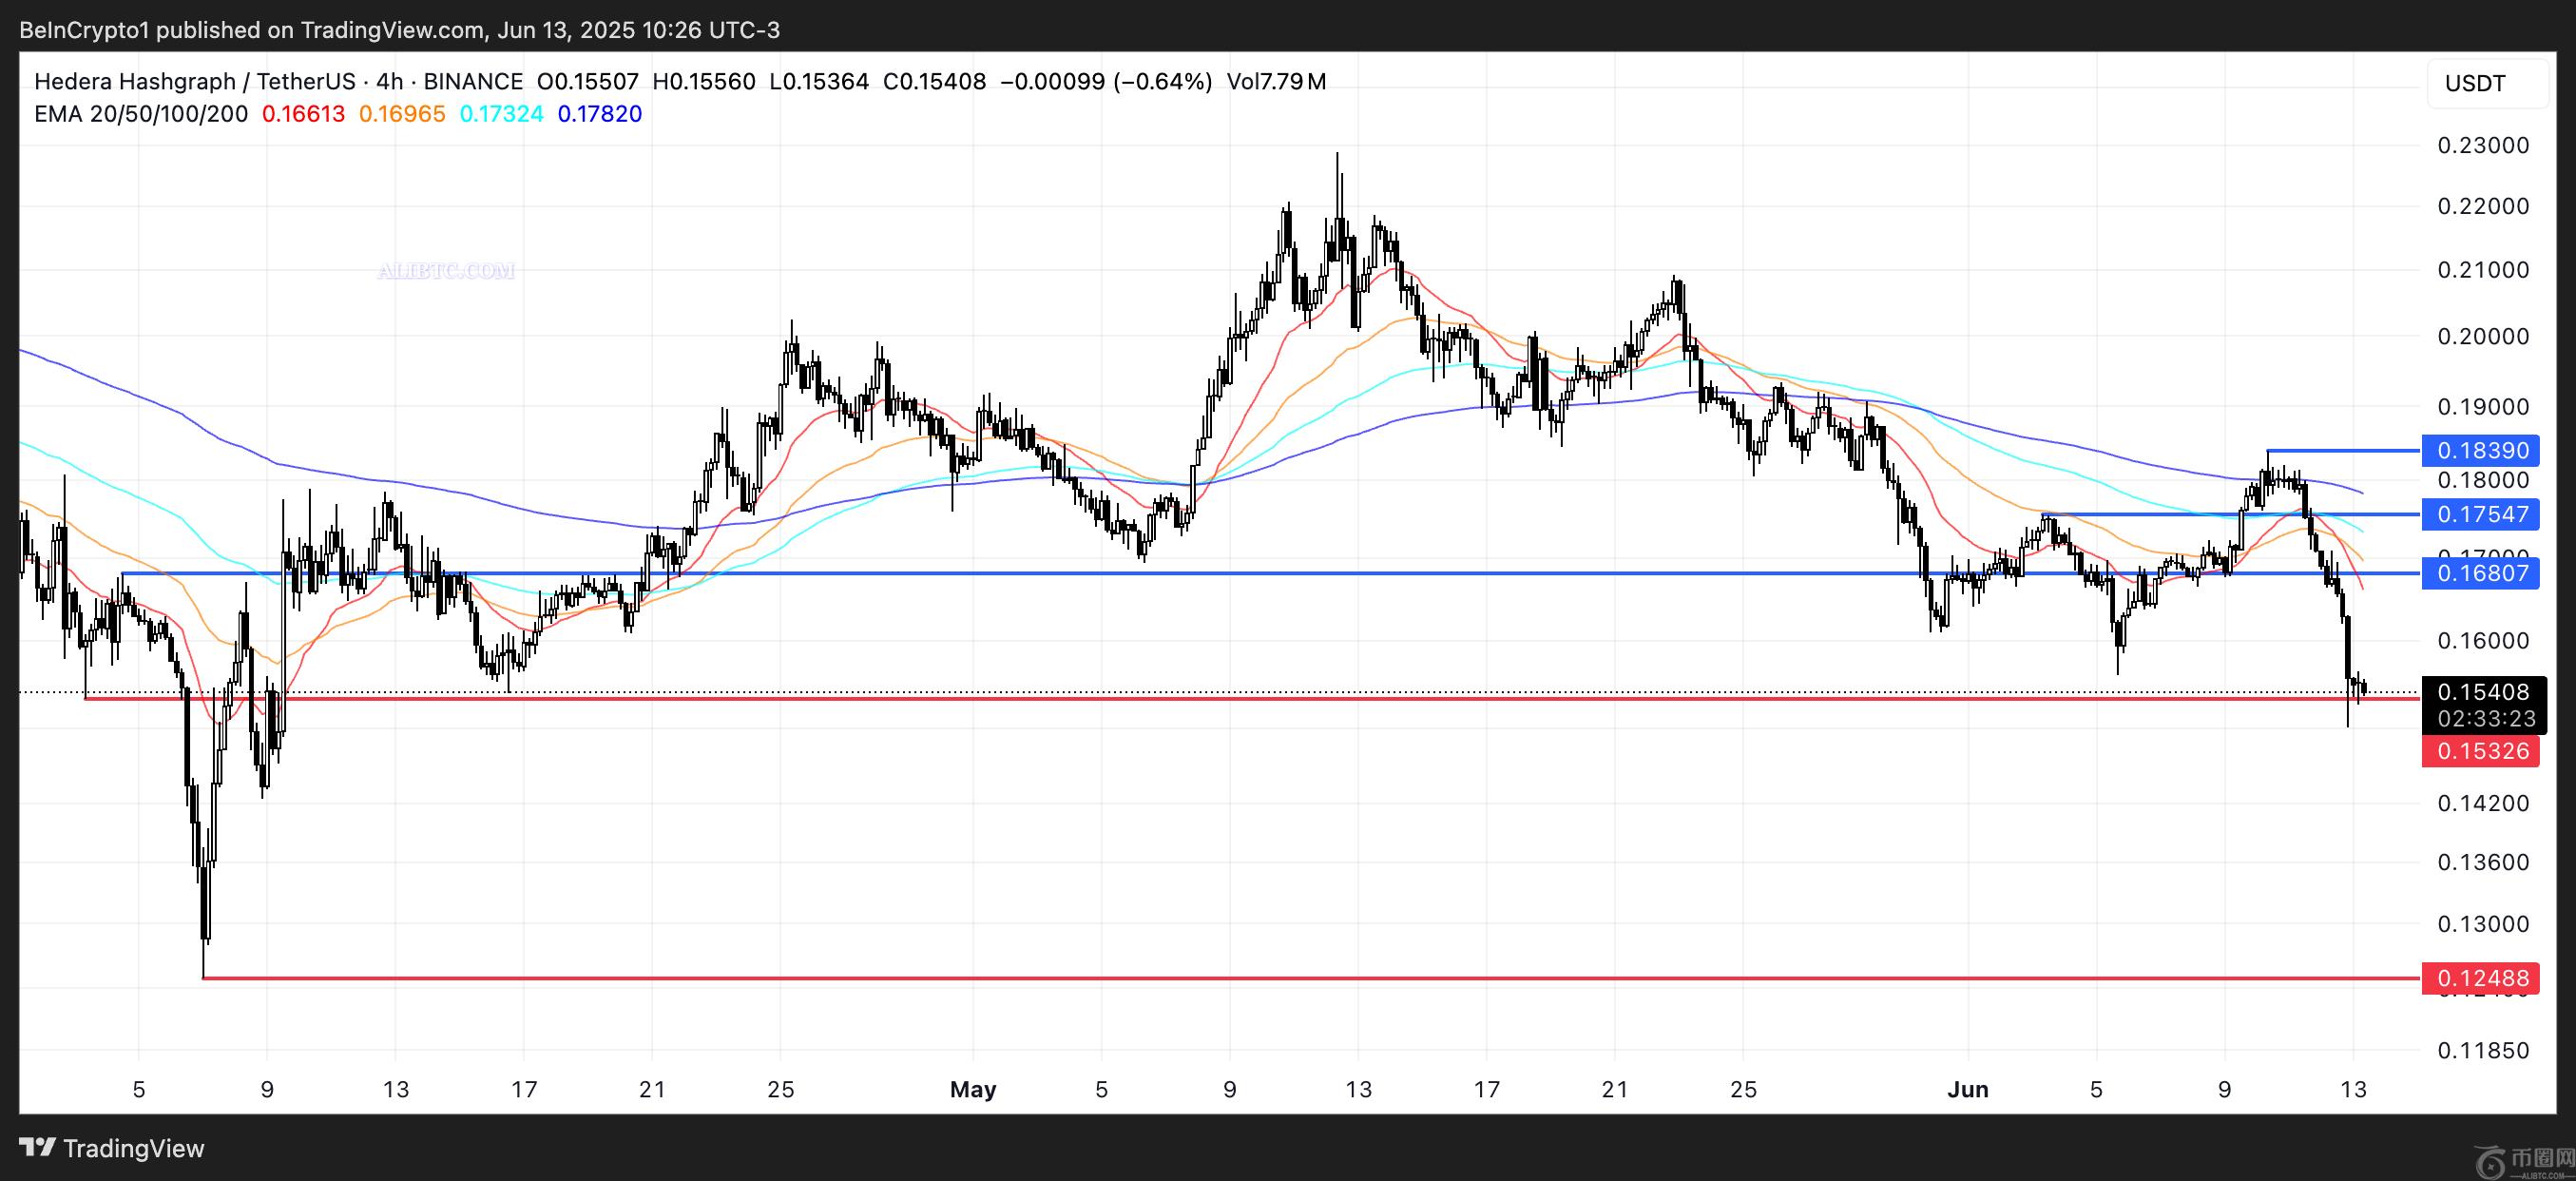Screen dimensions: 2576x1181
Task: Click the May label on time axis
Action: [x=973, y=1089]
